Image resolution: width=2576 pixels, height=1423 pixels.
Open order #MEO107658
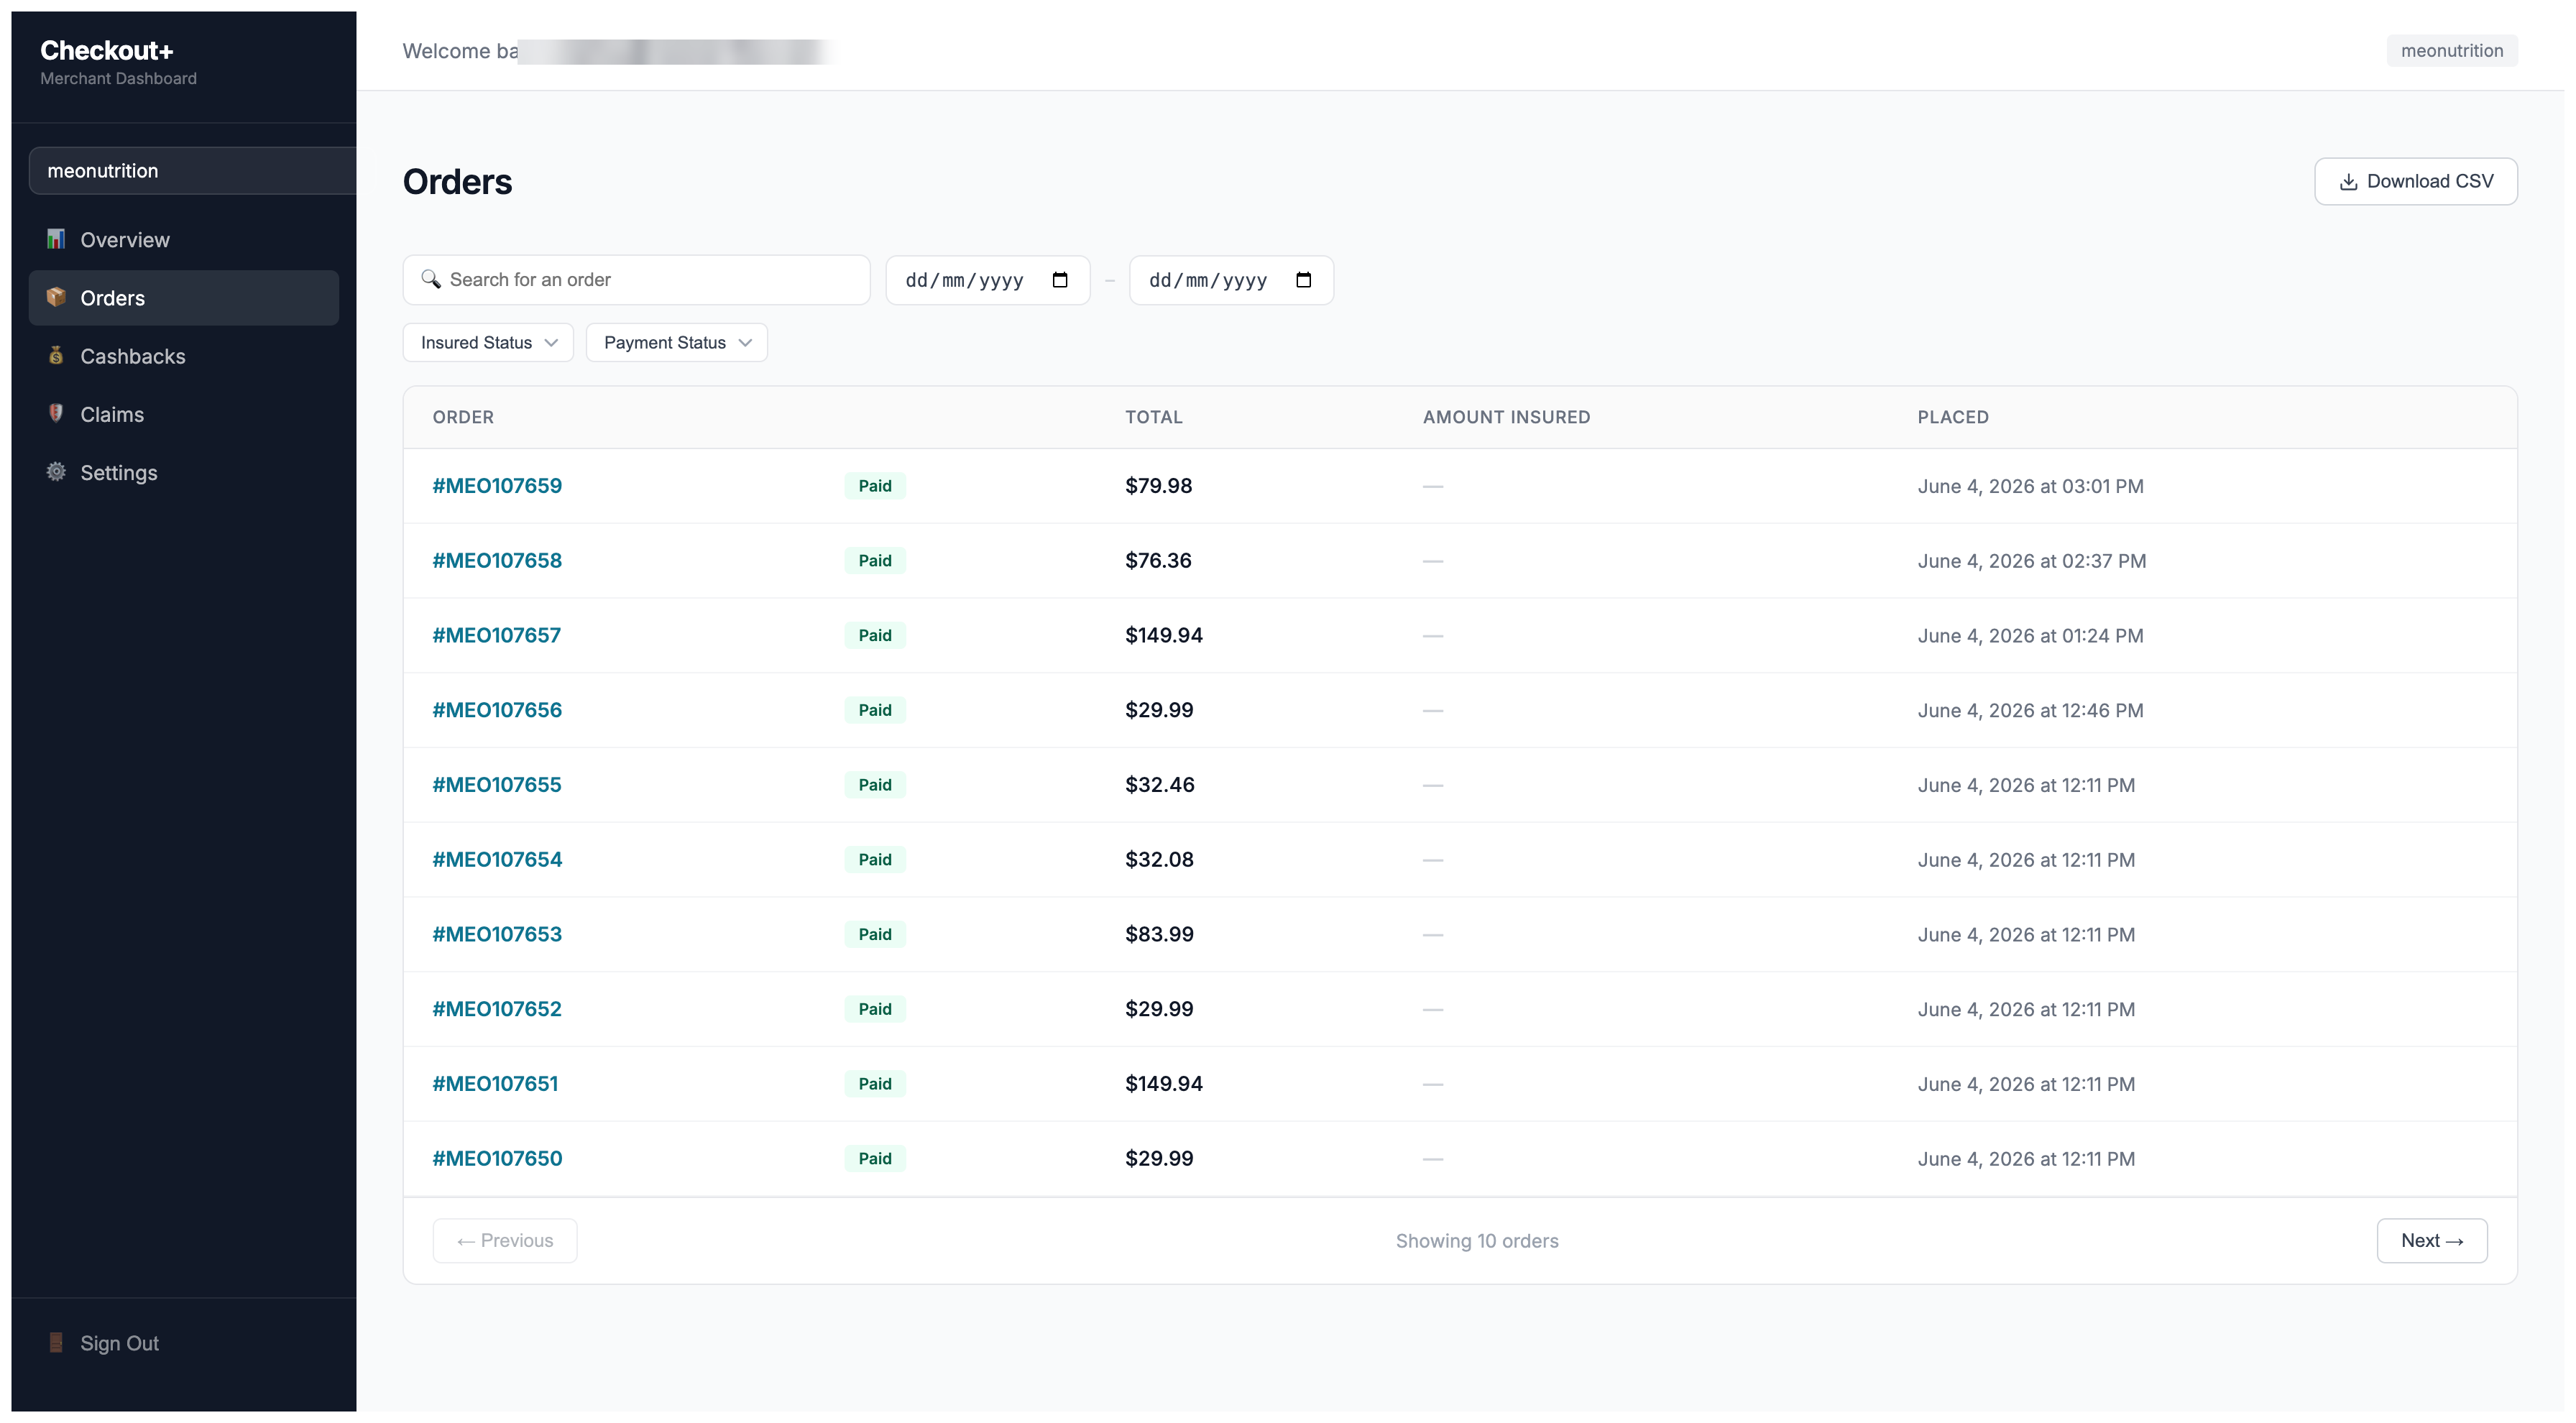[x=497, y=560]
